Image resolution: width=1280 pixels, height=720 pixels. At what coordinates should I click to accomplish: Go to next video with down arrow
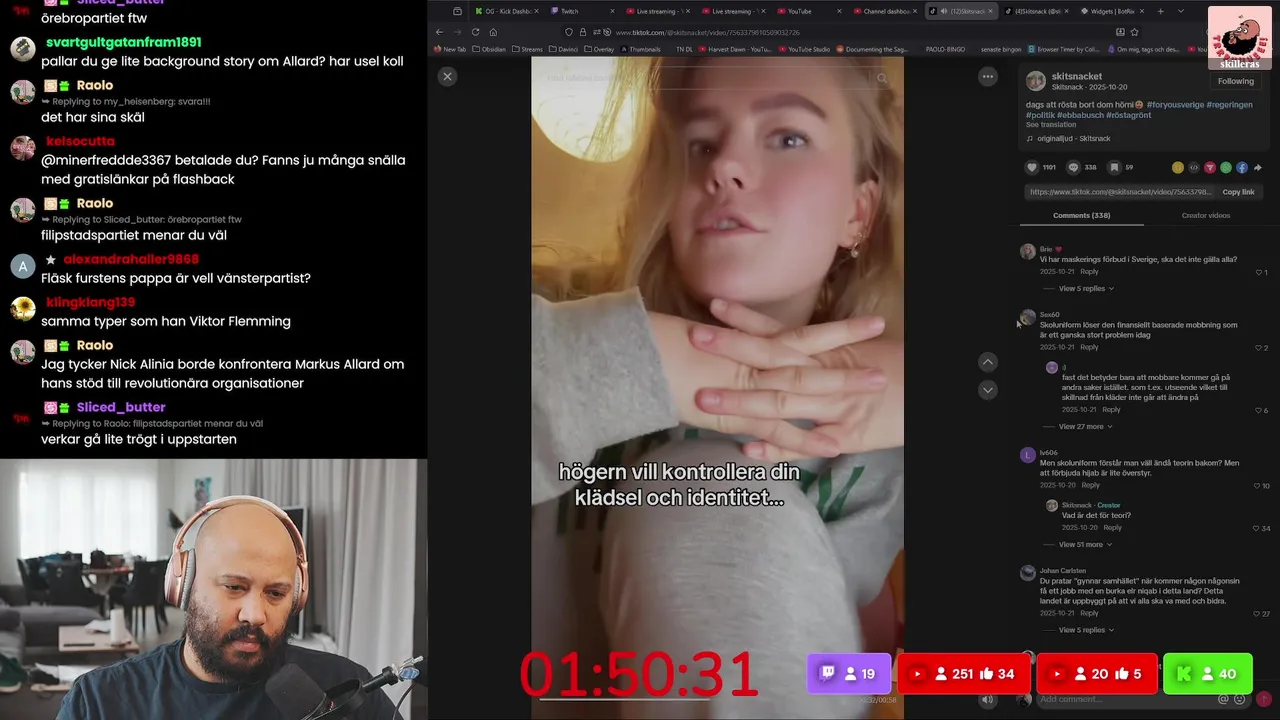click(x=987, y=391)
